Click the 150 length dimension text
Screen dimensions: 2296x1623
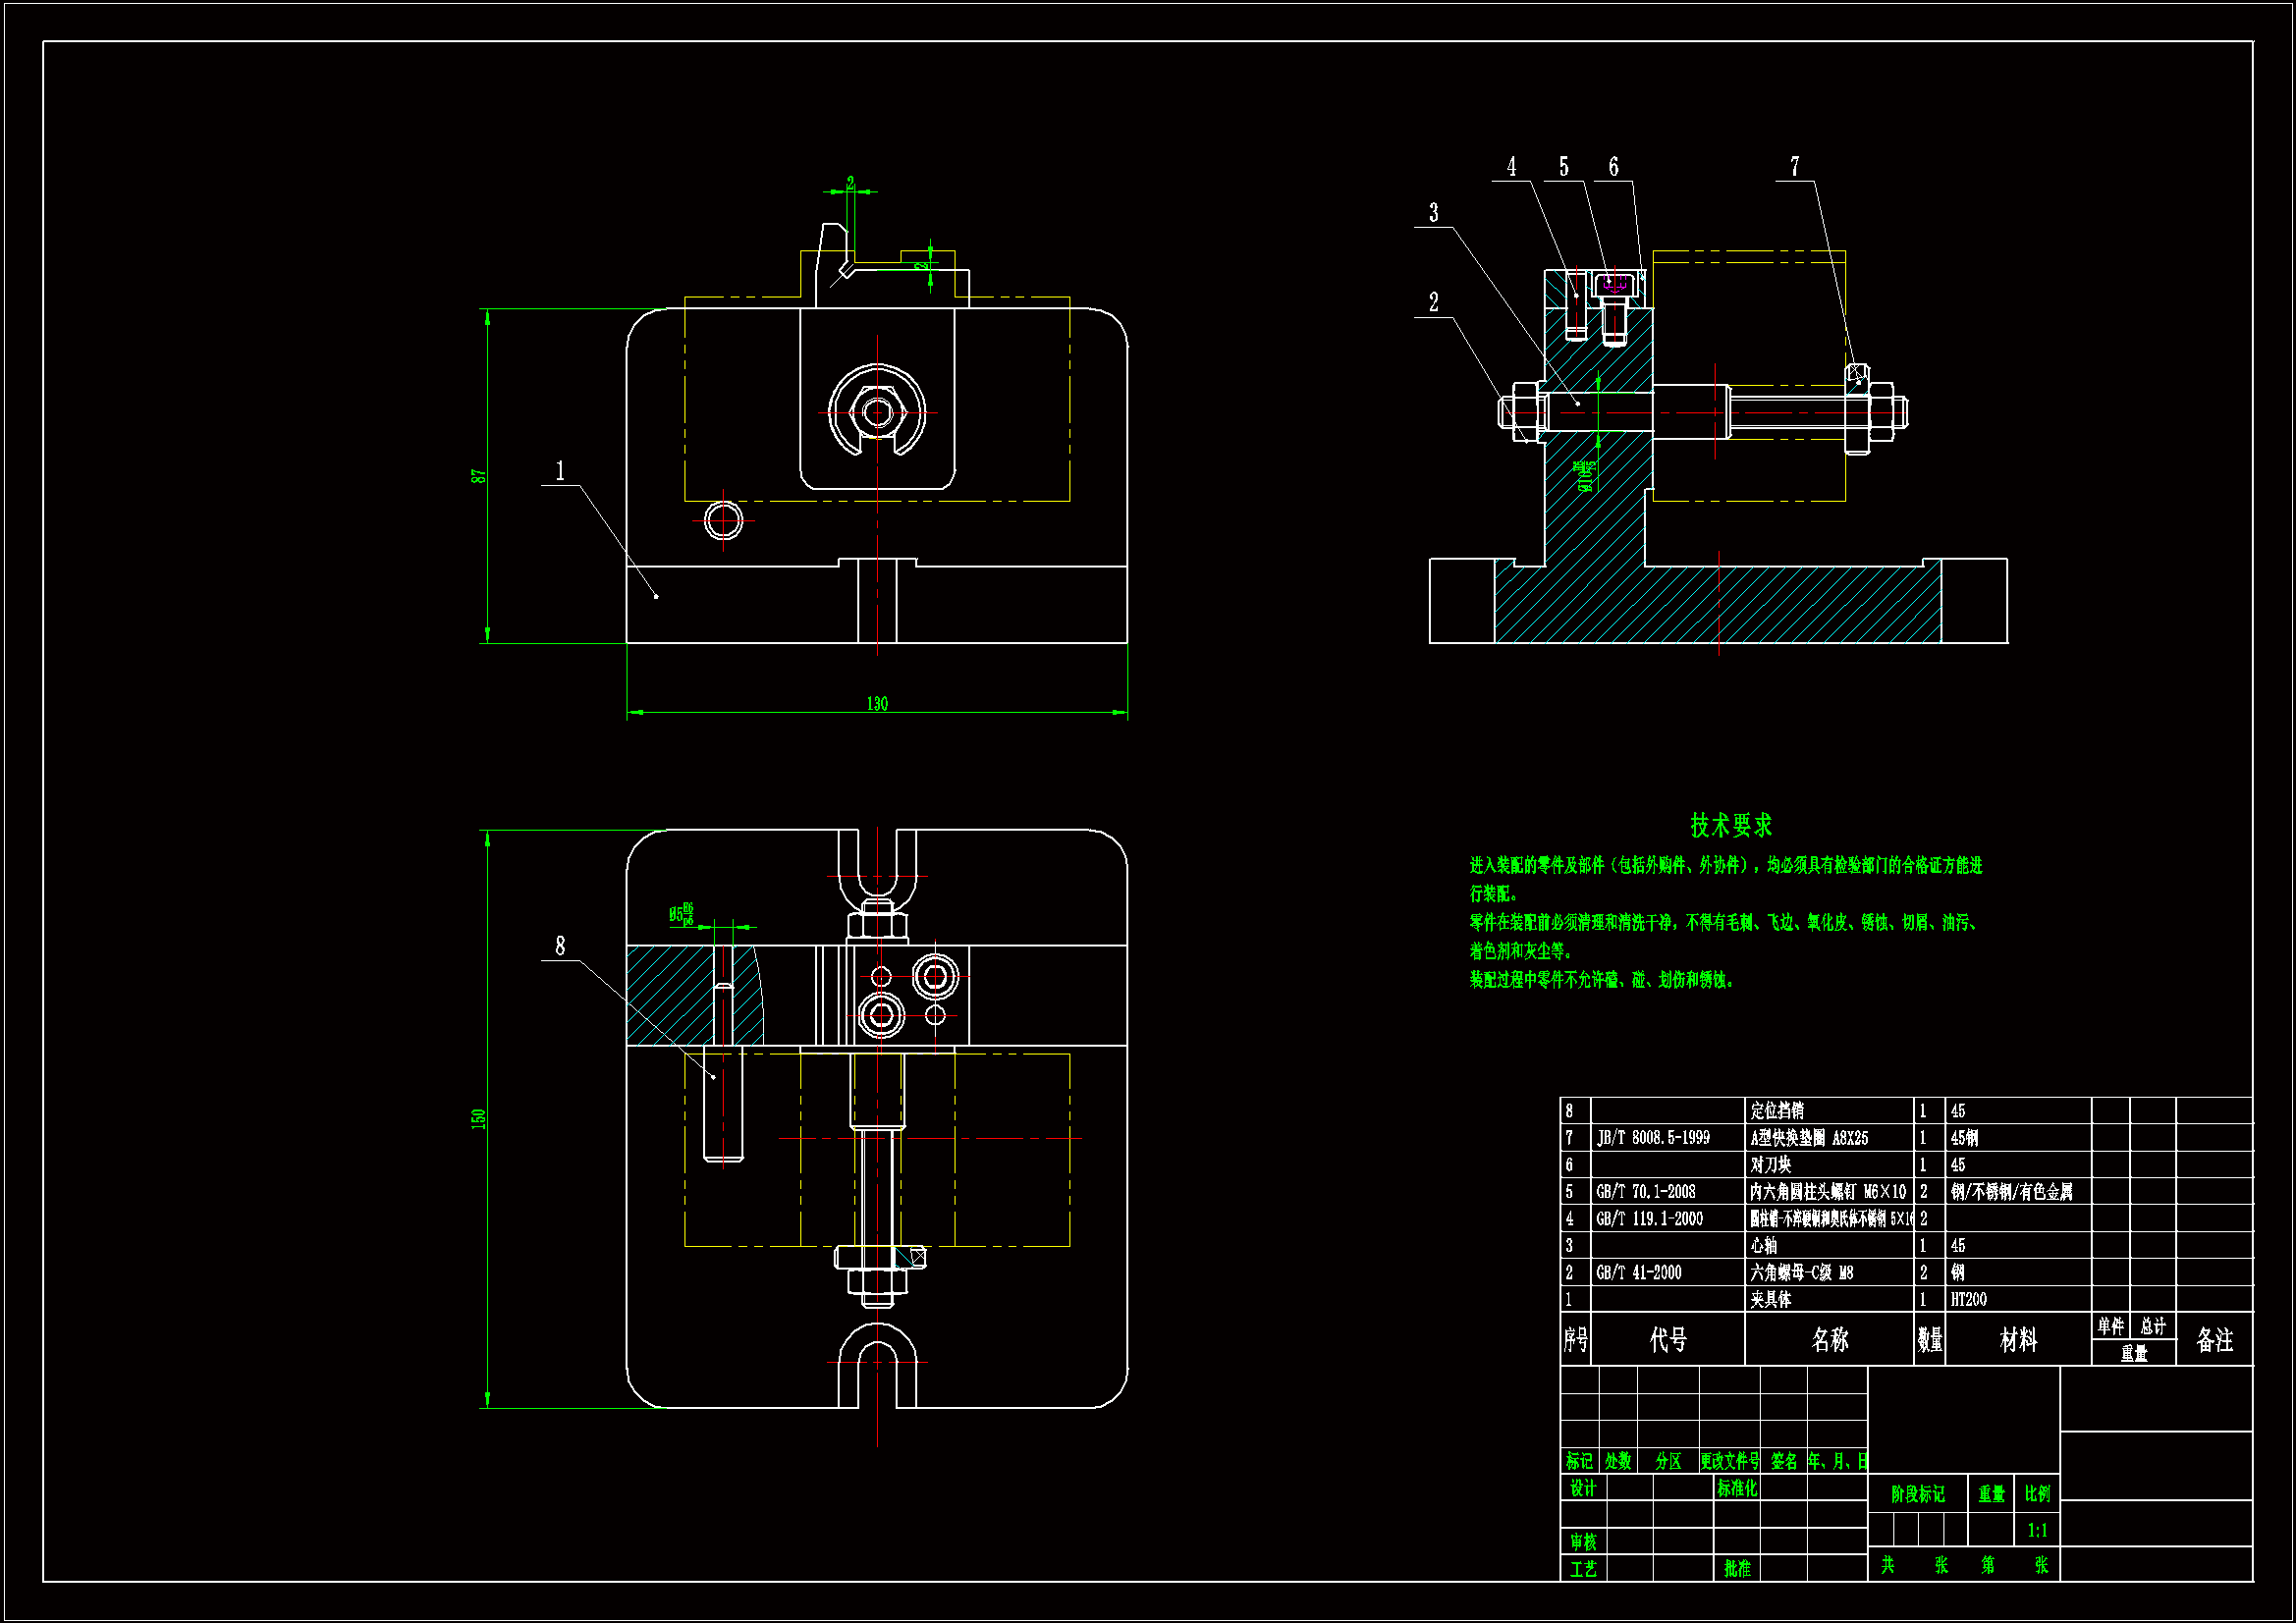(479, 1119)
